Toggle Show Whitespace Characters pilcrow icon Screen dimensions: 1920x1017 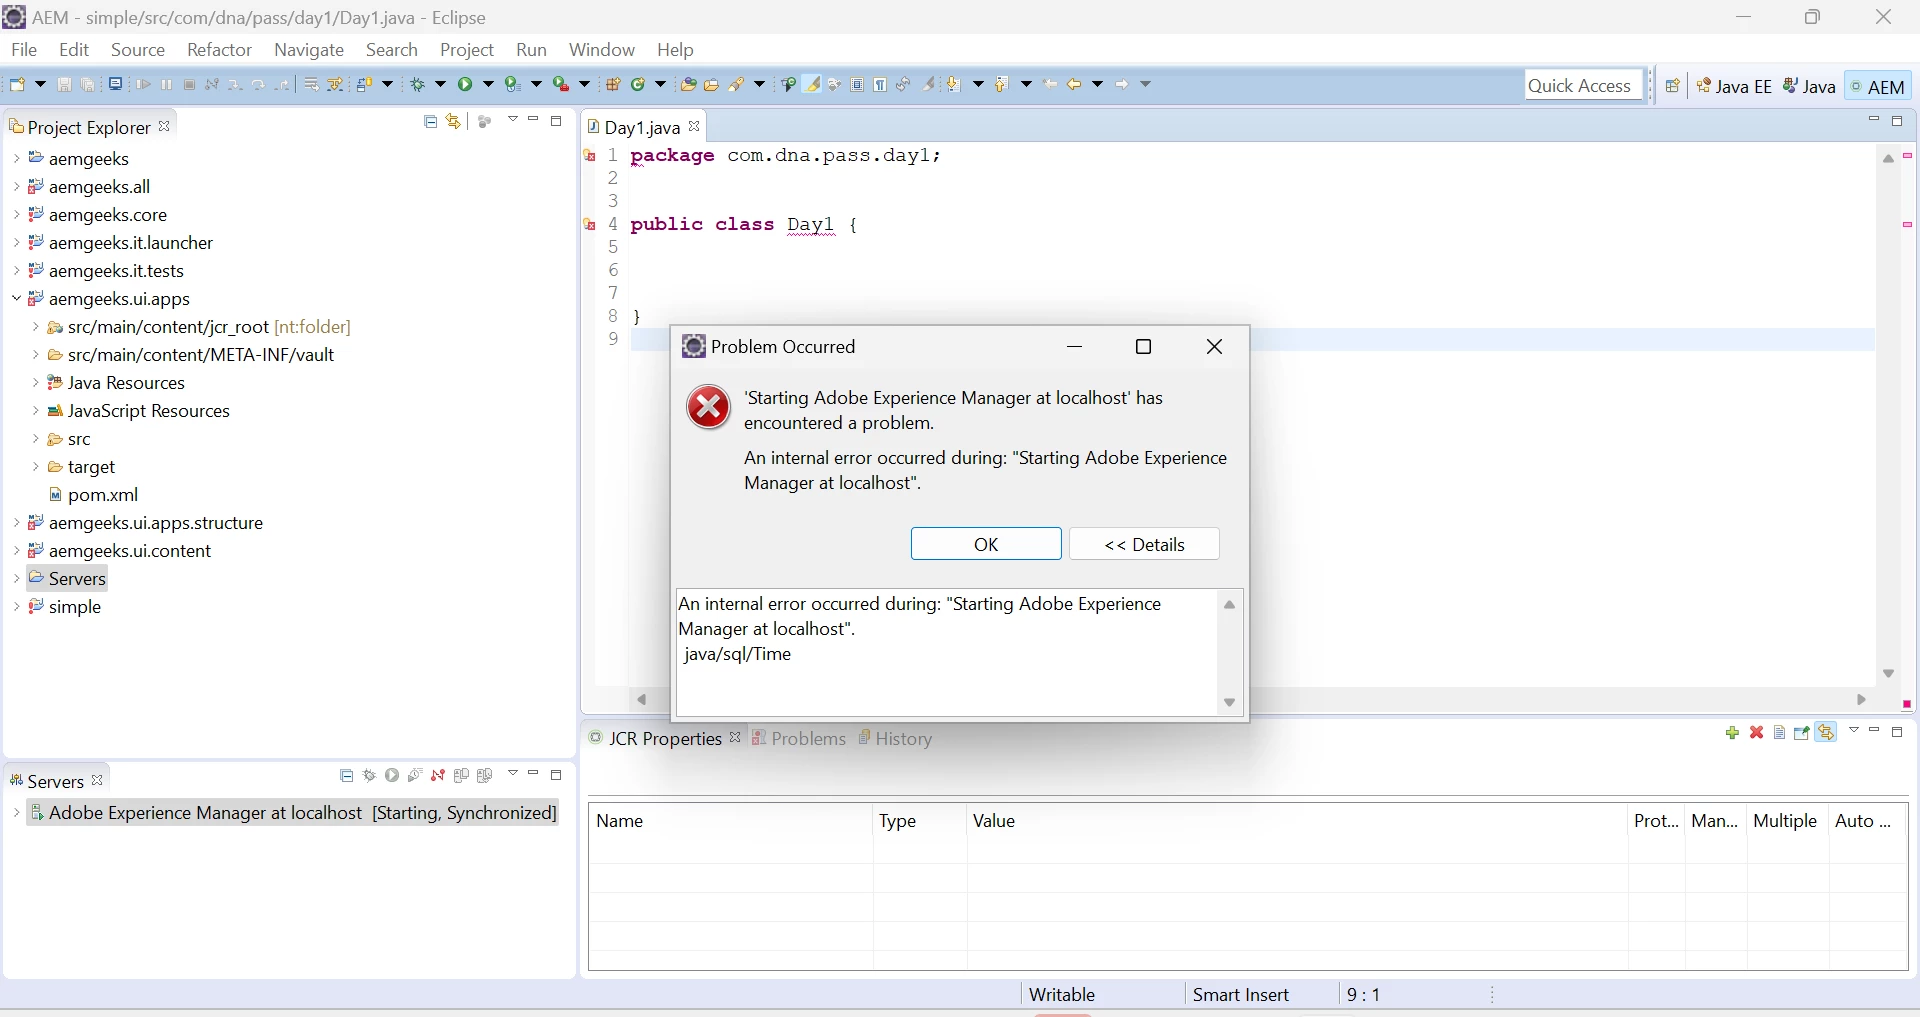881,85
